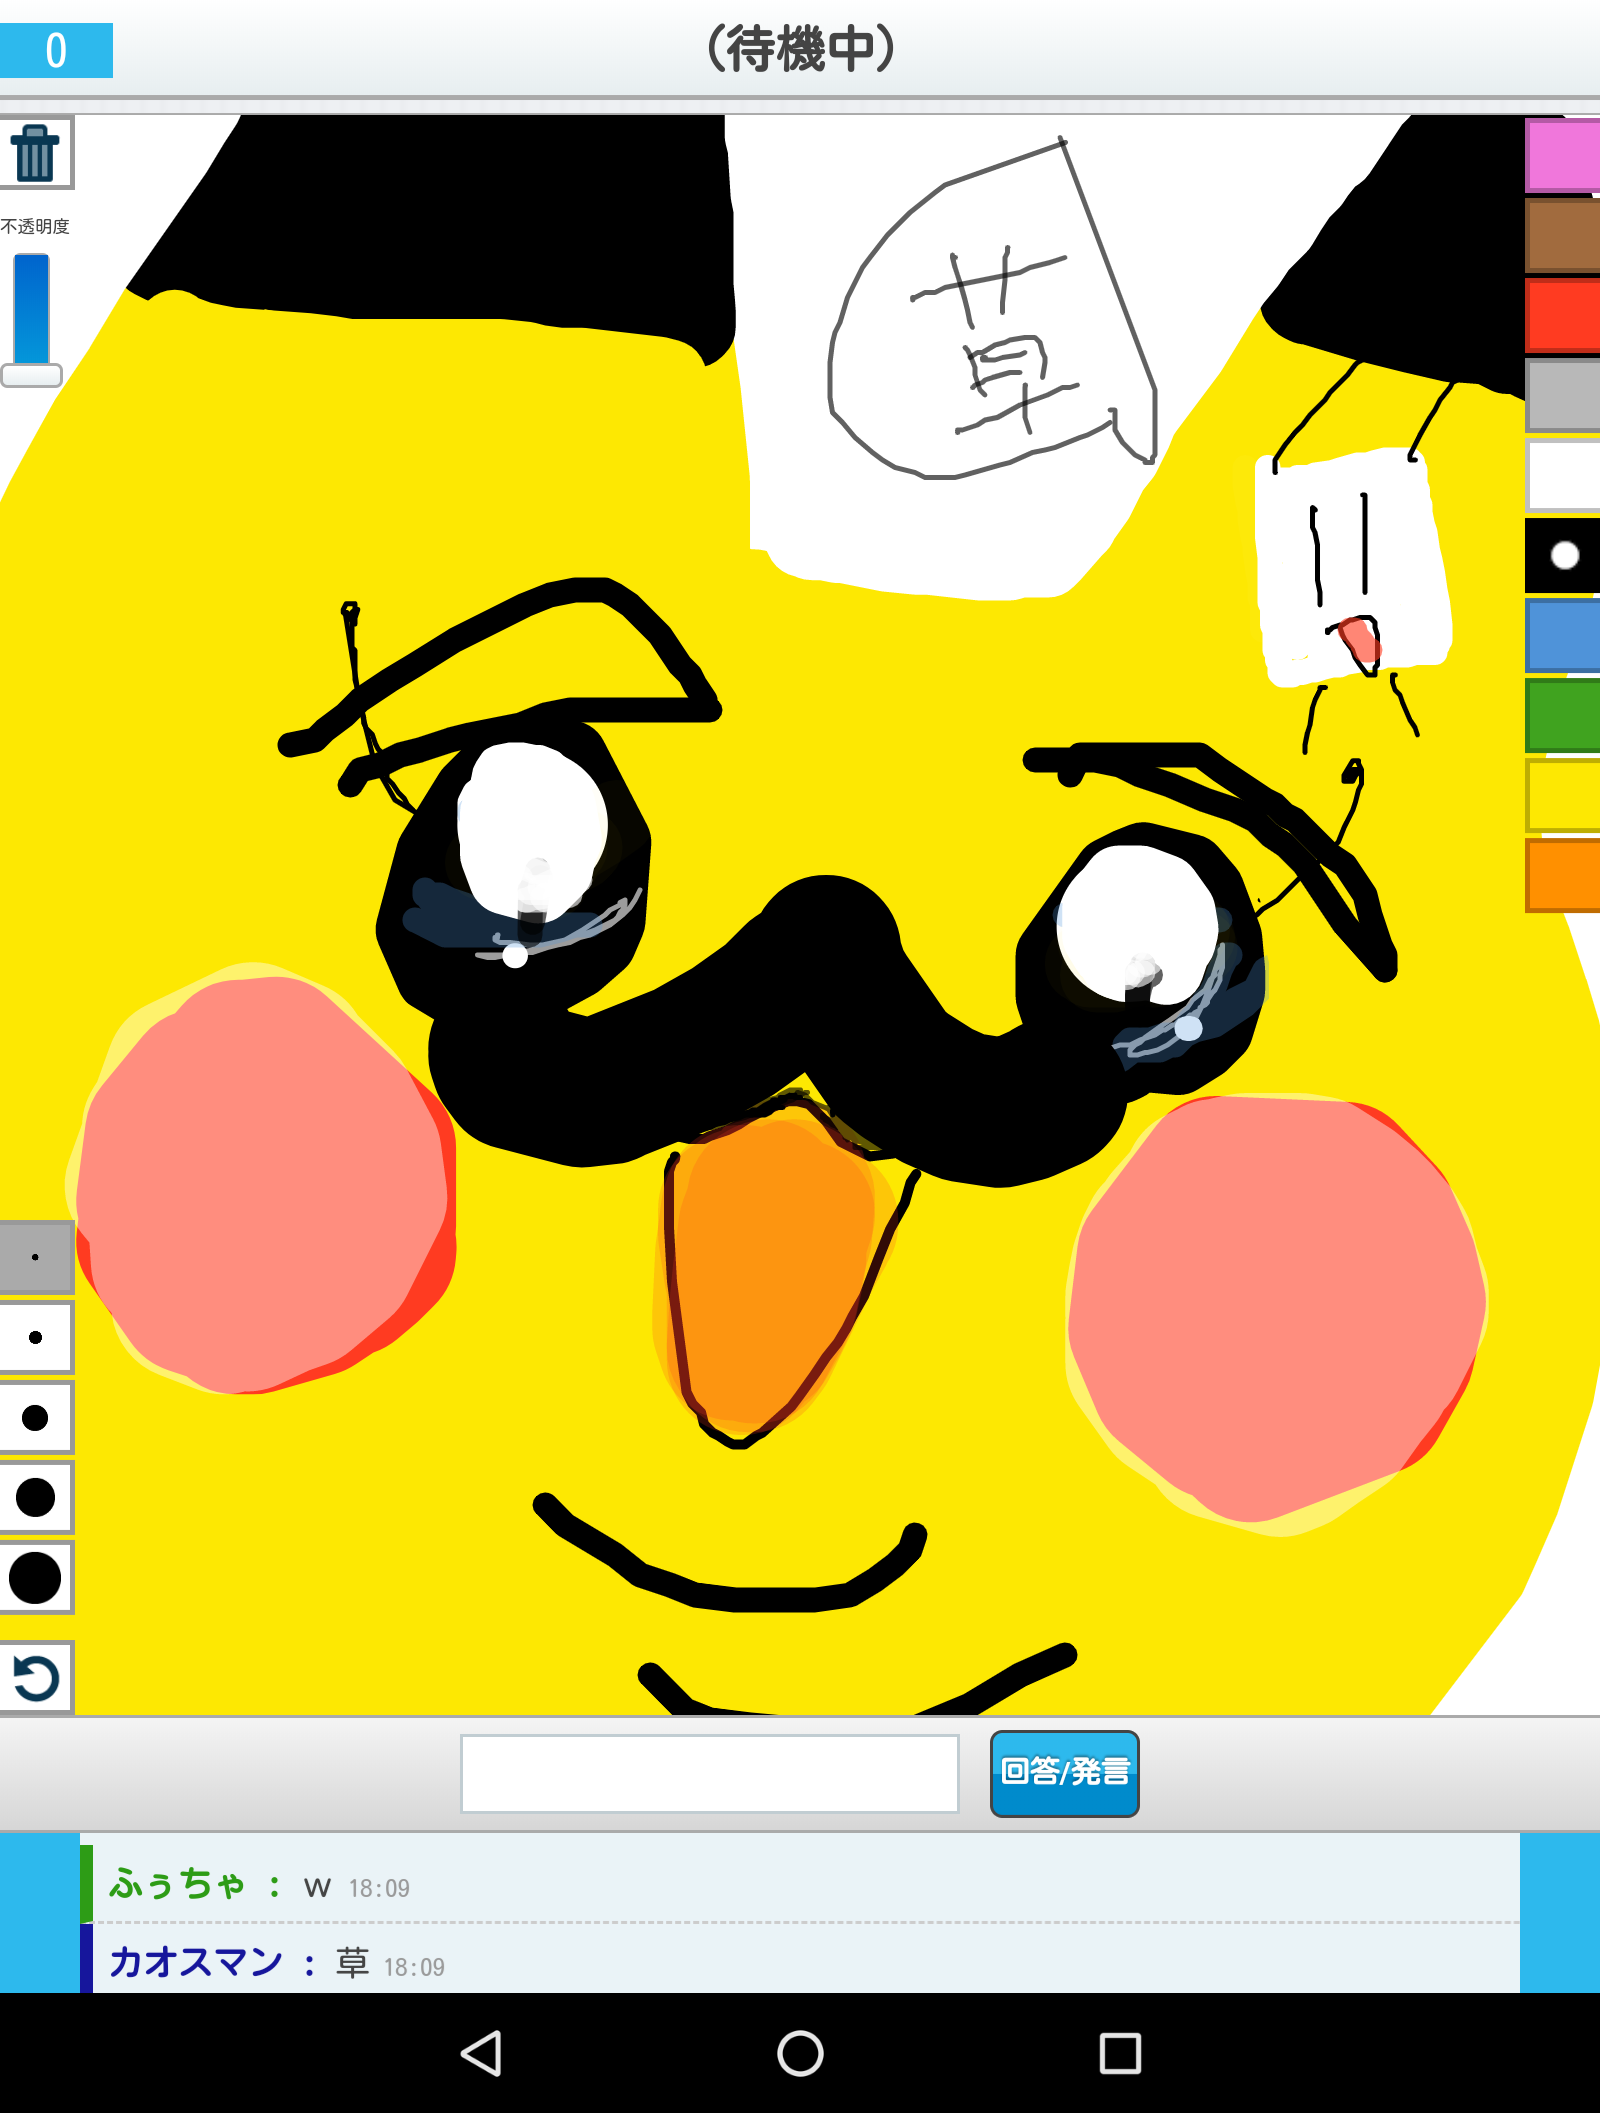Tap the score counter showing 0
The image size is (1600, 2113).
pyautogui.click(x=56, y=50)
